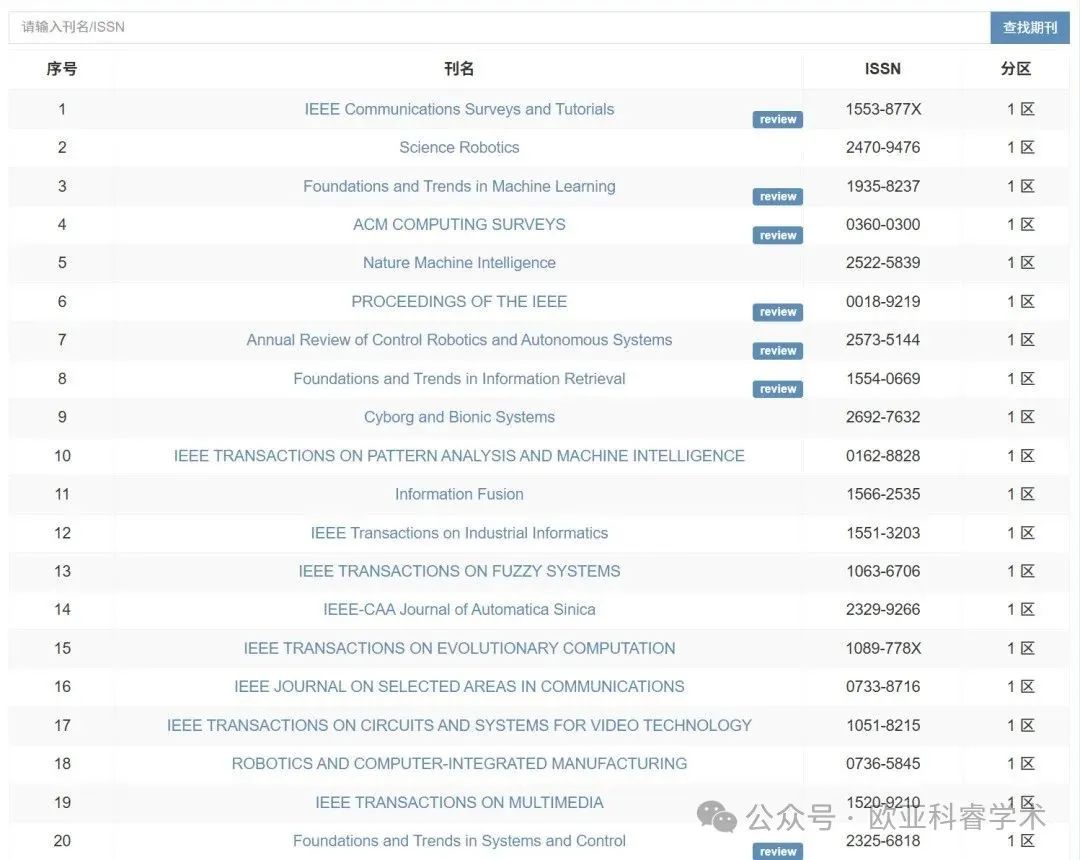
Task: Select ISSN 1051-8215 cell
Action: (883, 725)
